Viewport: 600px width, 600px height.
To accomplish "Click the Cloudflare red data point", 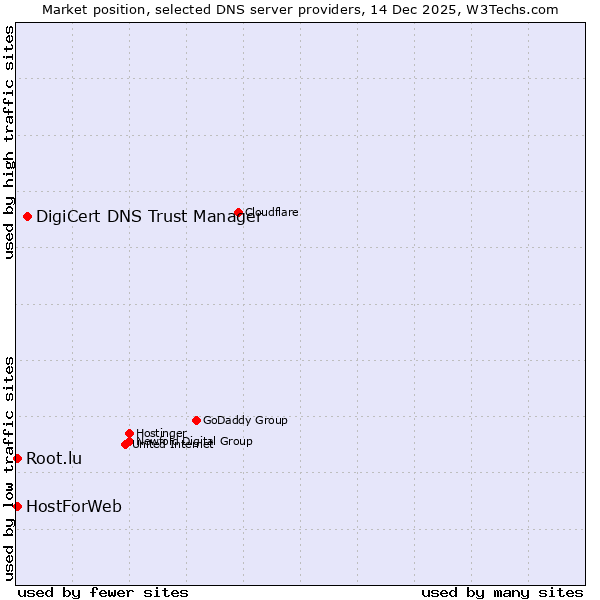I will click(x=238, y=212).
